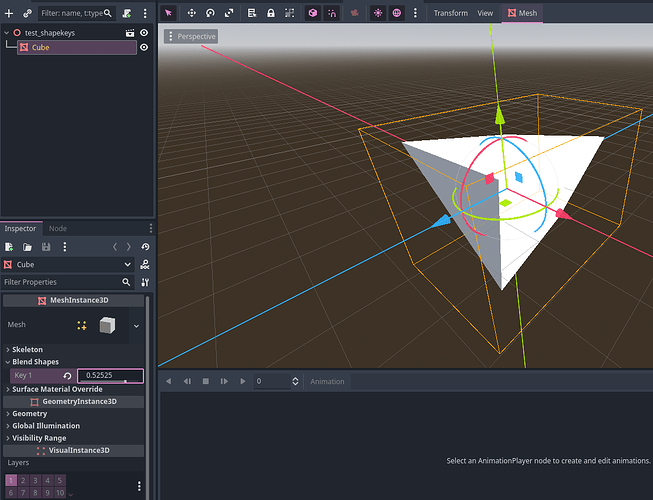Revert Key 1 blend shape value

tap(67, 376)
